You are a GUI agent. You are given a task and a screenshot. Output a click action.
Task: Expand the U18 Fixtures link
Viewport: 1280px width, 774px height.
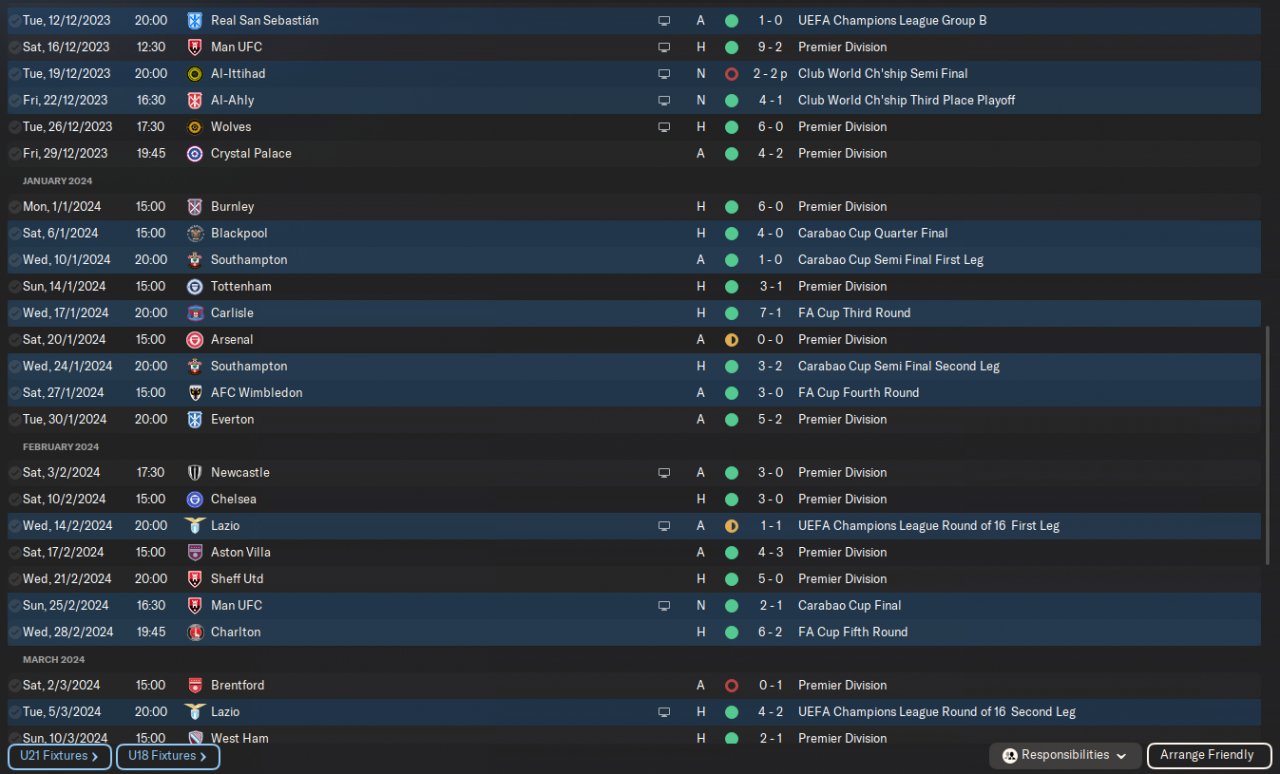click(168, 757)
